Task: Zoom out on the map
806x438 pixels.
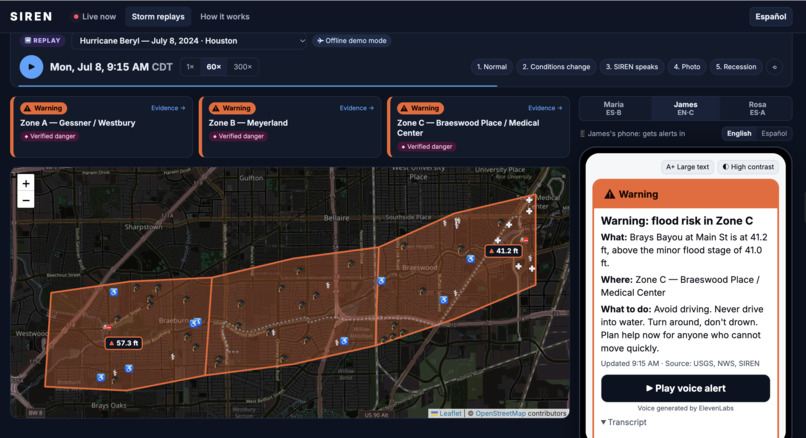Action: (26, 200)
